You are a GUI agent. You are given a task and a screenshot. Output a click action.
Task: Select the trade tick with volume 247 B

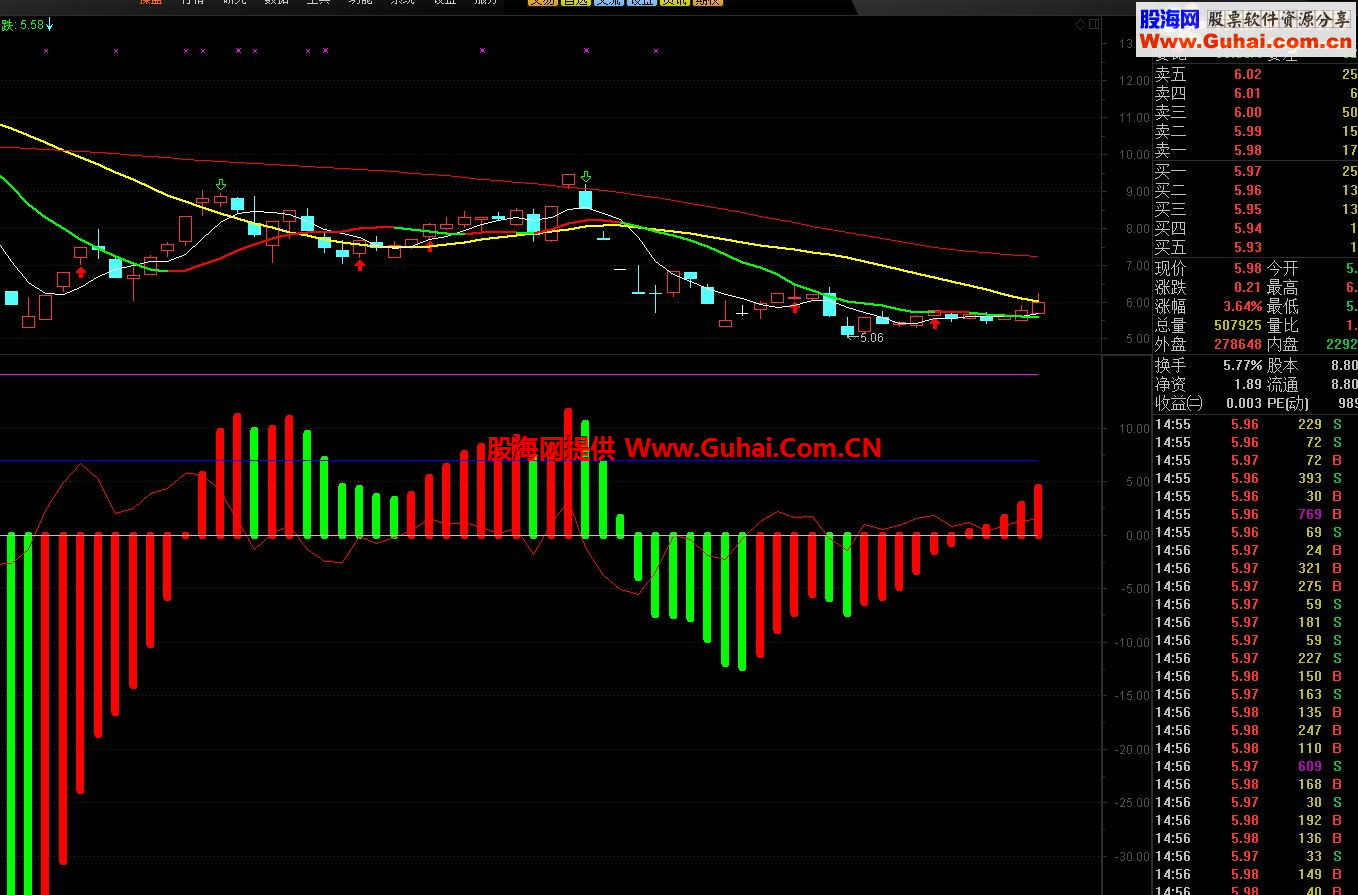1256,730
